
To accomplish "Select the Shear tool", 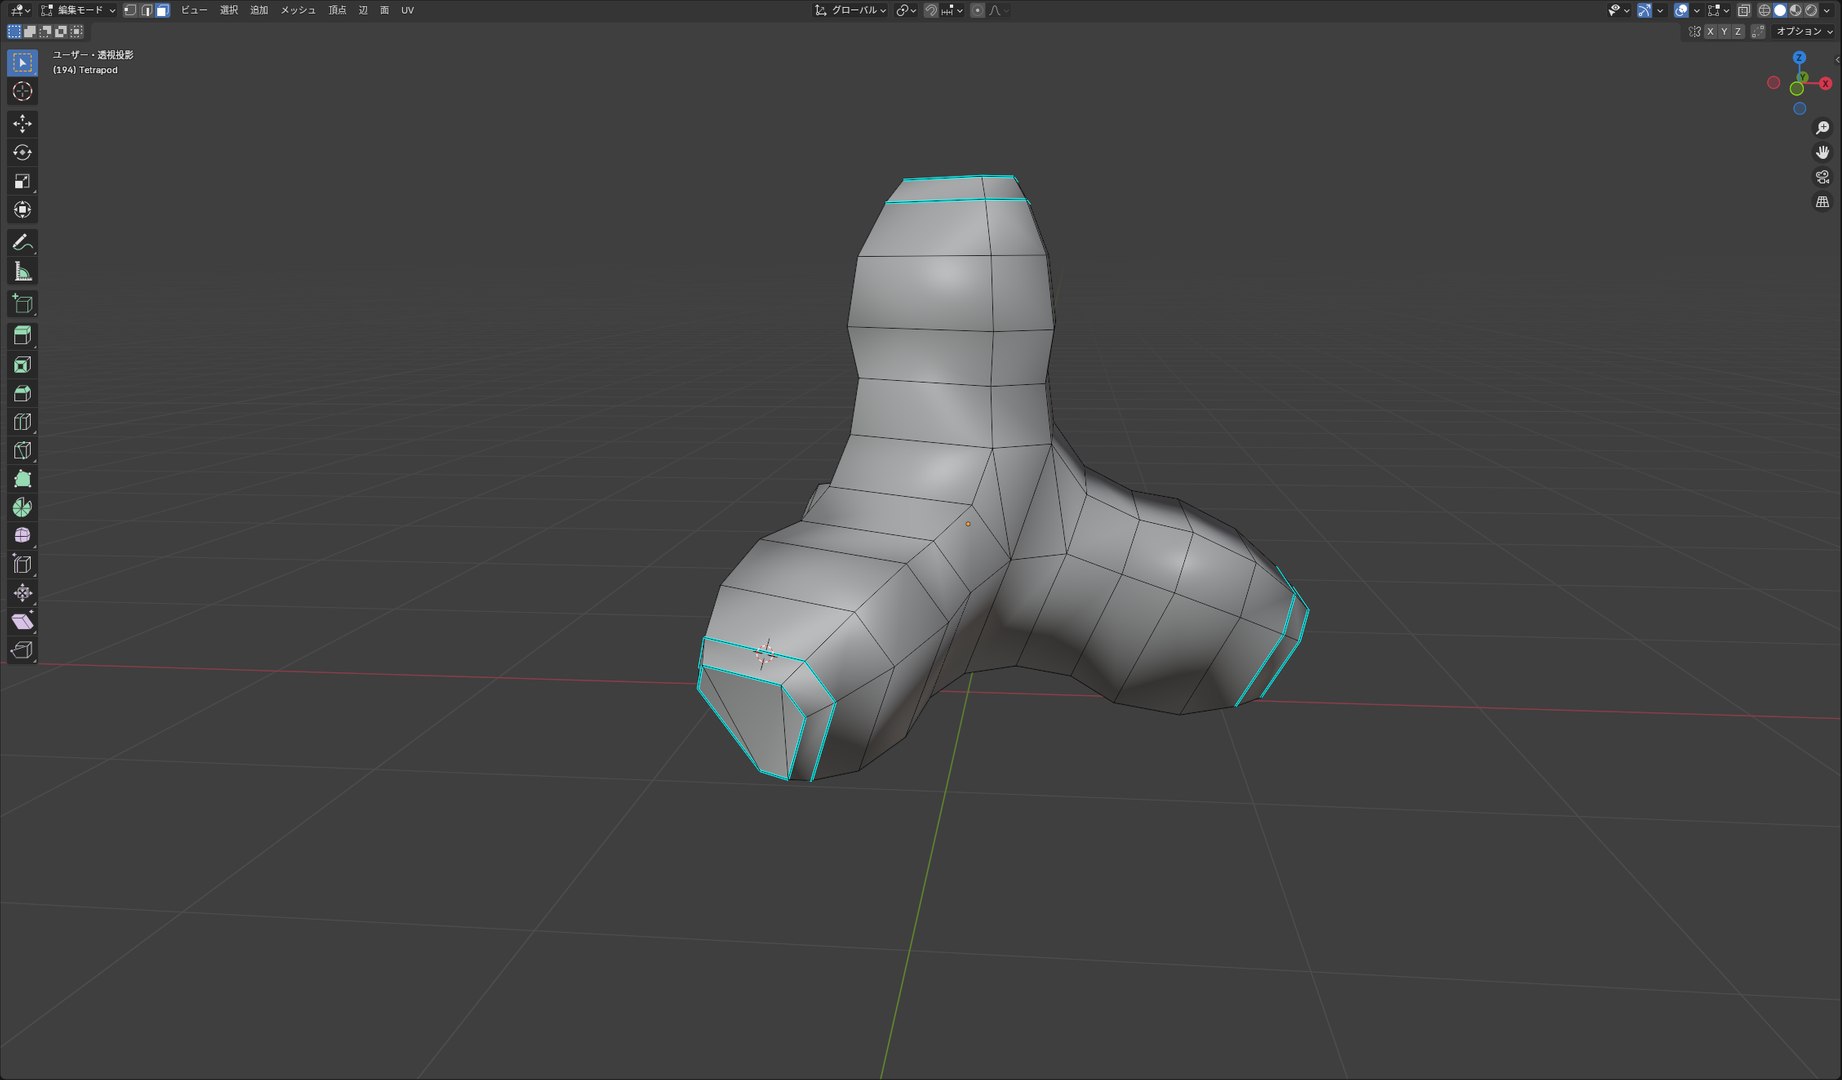I will 22,621.
